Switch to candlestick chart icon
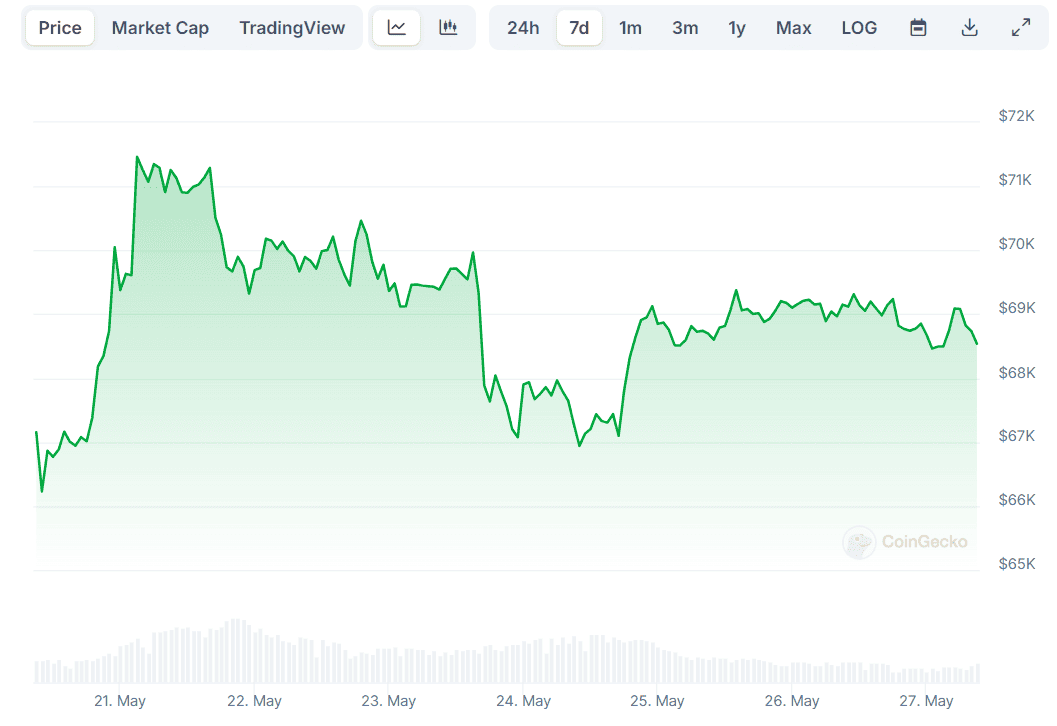 coord(448,28)
